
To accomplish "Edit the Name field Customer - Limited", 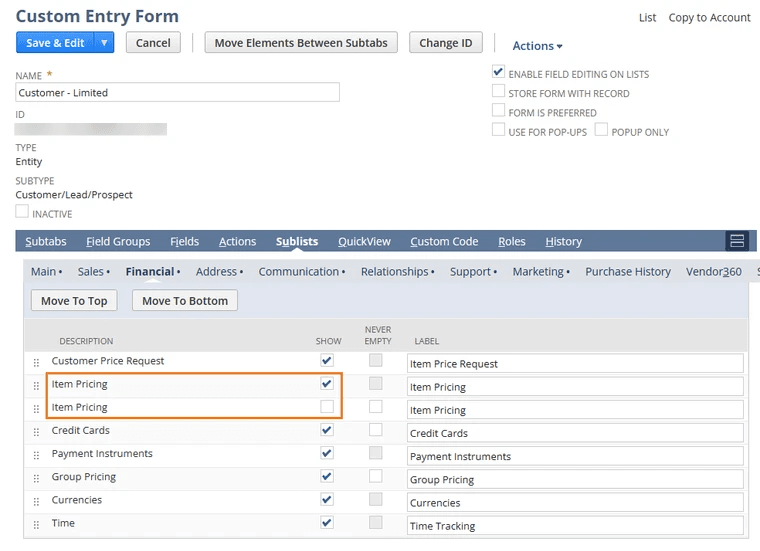I will pyautogui.click(x=177, y=92).
